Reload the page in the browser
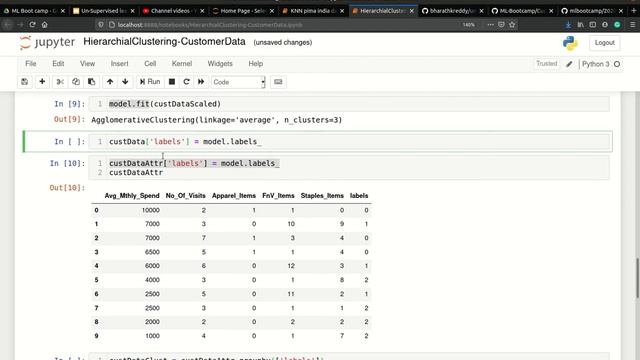Image resolution: width=640 pixels, height=360 pixels. 32,24
